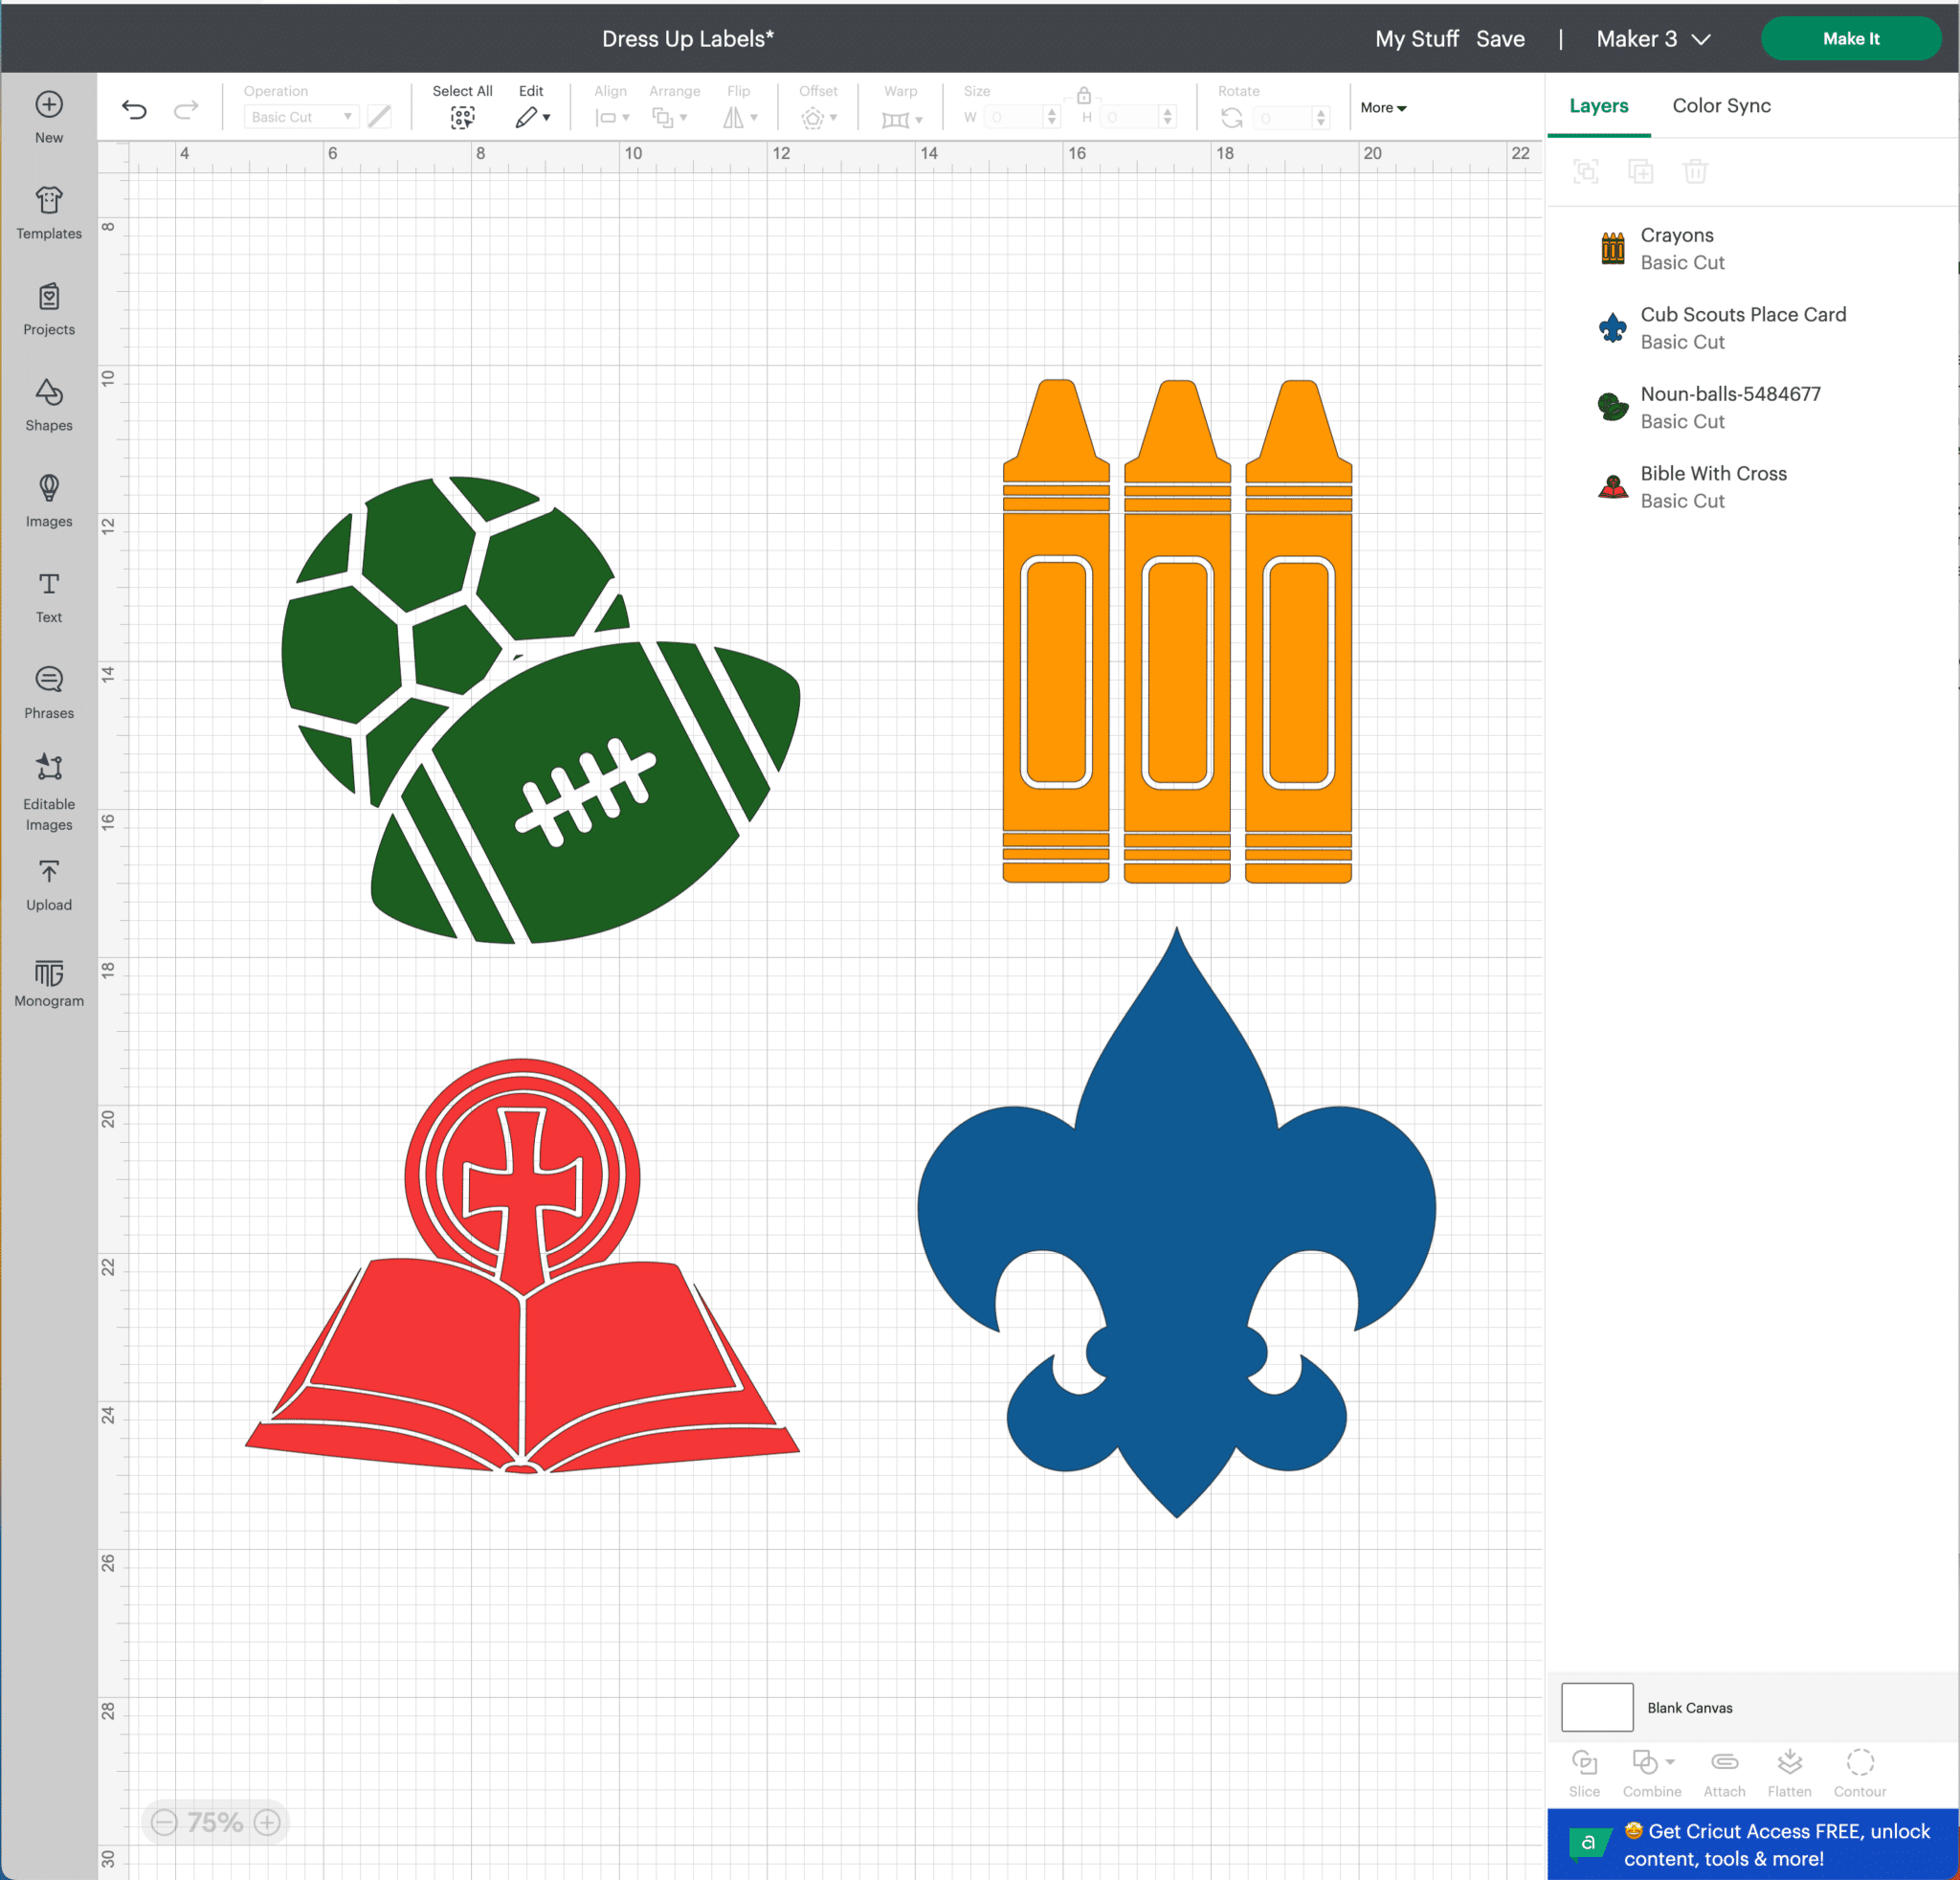
Task: Click the Upload icon in sidebar
Action: coord(48,885)
